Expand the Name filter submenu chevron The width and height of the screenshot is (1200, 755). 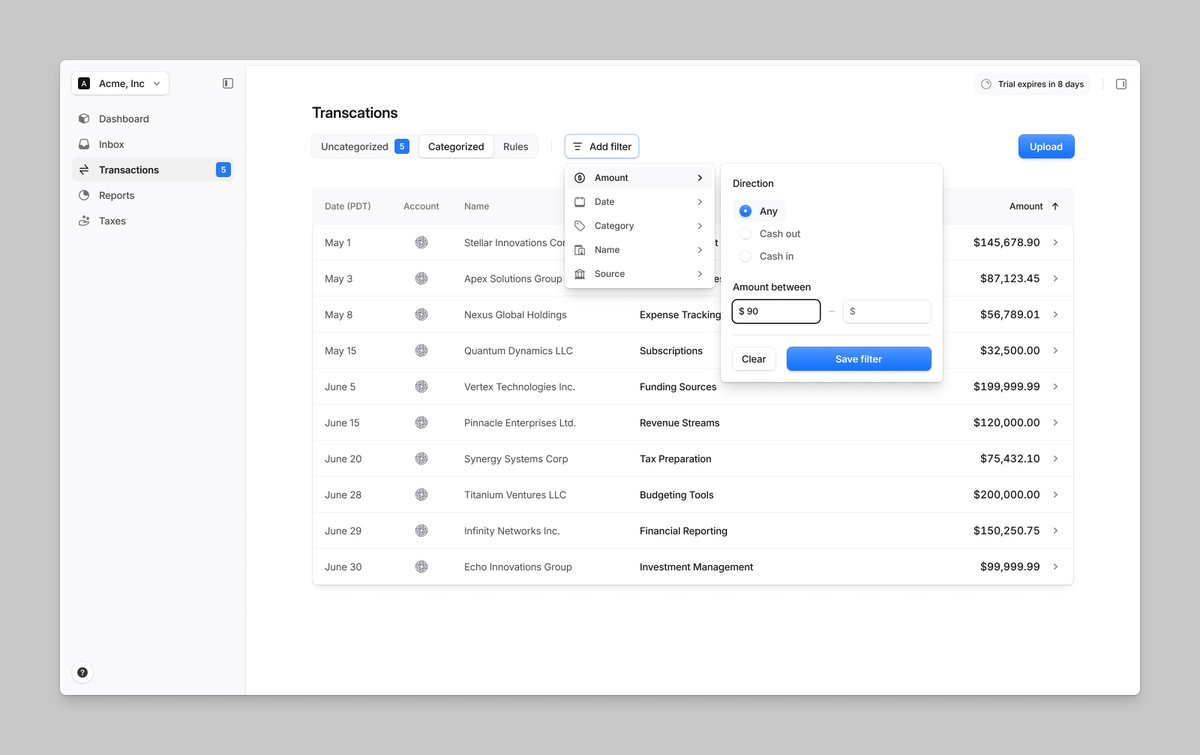coord(700,250)
